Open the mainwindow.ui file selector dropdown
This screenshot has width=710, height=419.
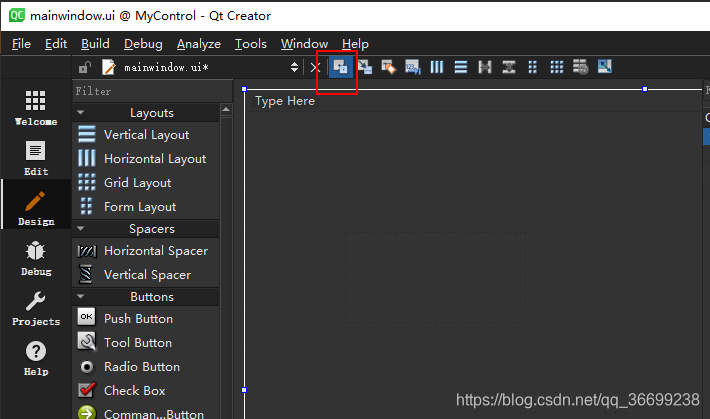click(294, 67)
